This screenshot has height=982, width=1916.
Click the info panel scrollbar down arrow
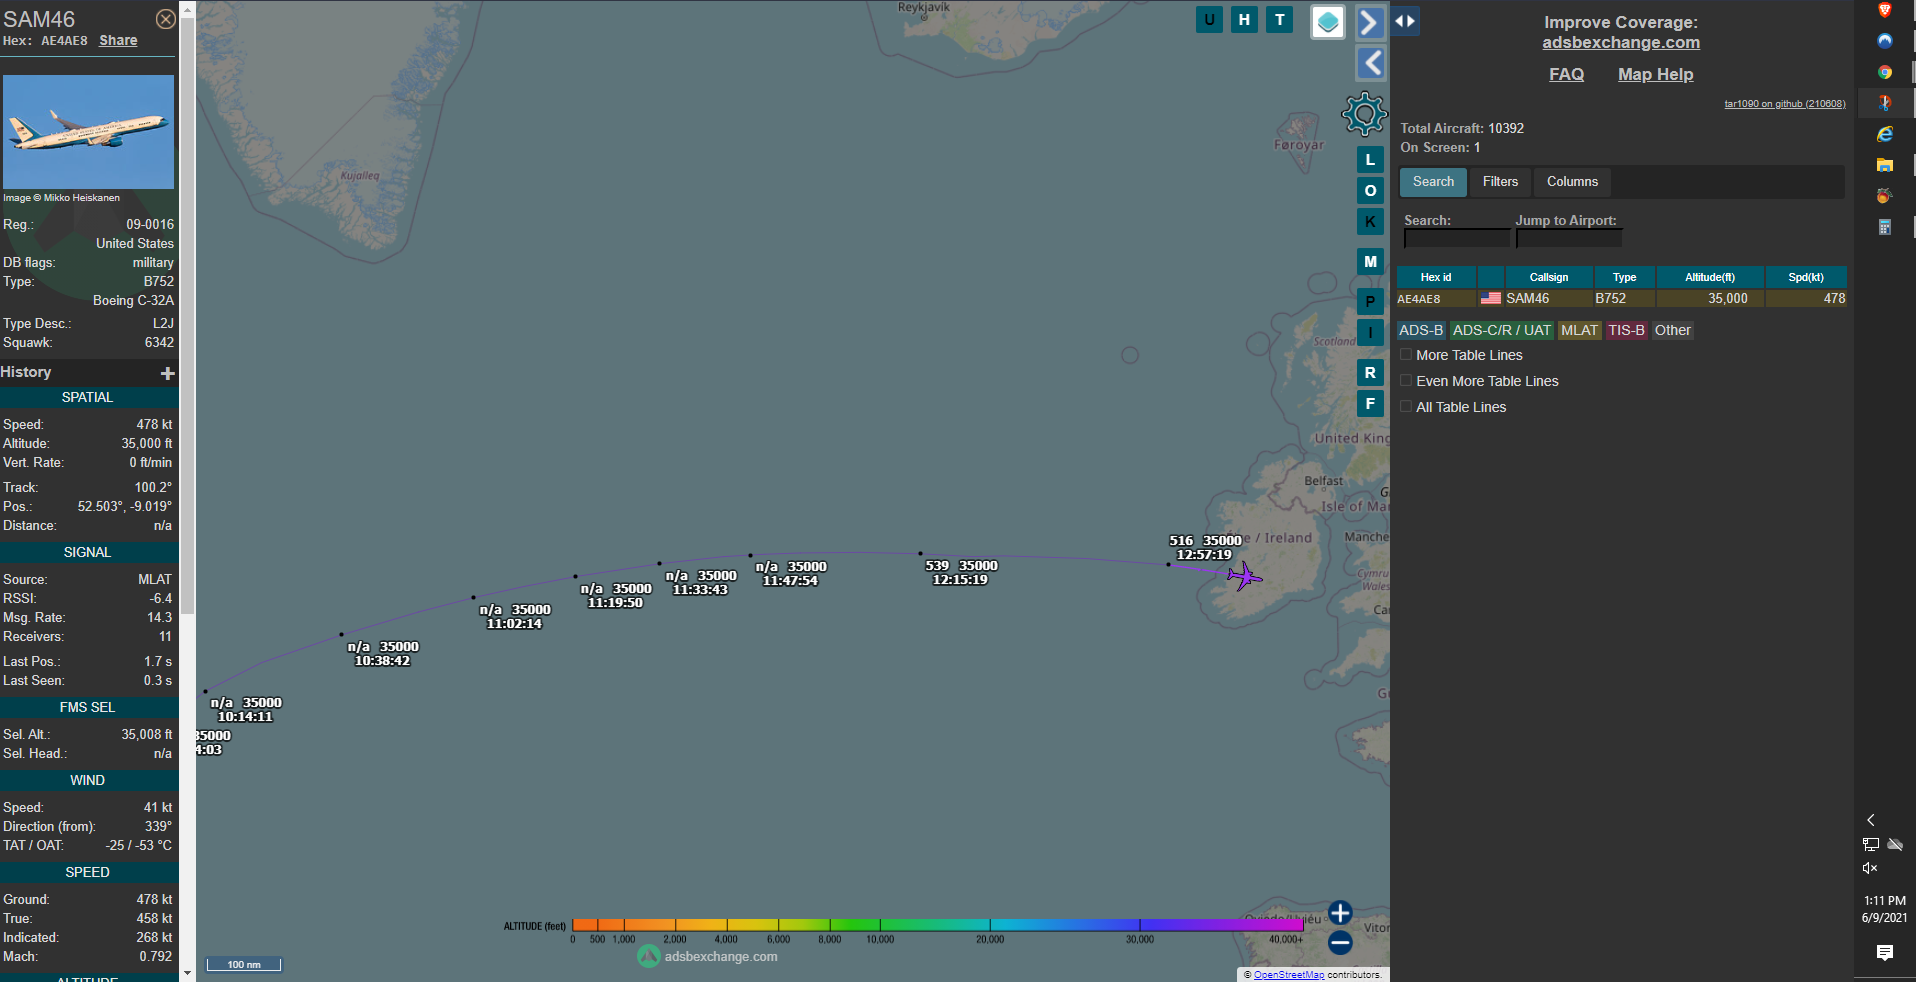(x=187, y=972)
